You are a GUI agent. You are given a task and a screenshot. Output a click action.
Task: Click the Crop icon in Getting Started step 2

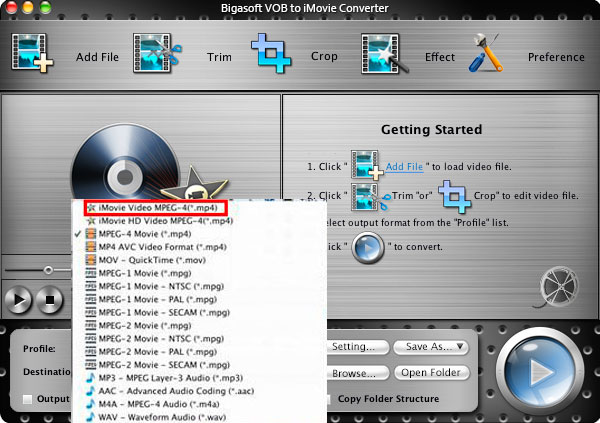pyautogui.click(x=454, y=196)
